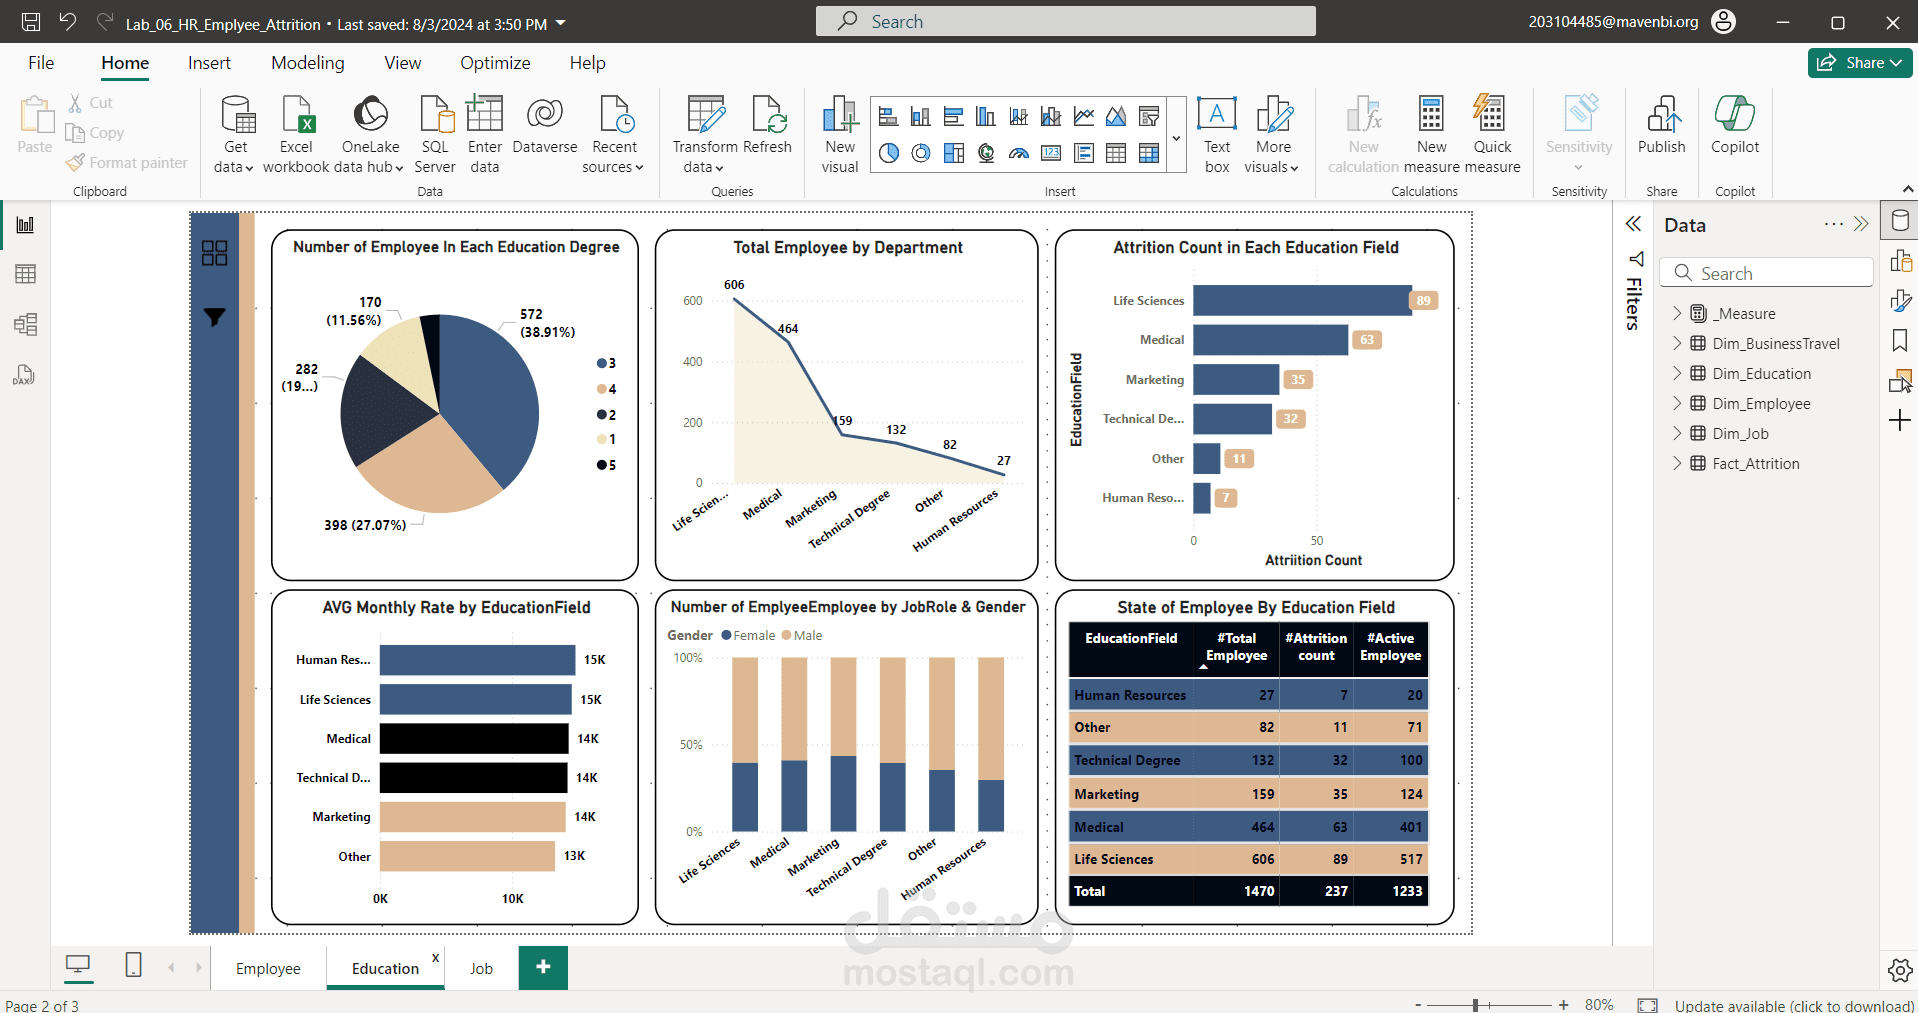The height and width of the screenshot is (1013, 1918).
Task: Open the Build visual pane icon
Action: click(x=1900, y=261)
